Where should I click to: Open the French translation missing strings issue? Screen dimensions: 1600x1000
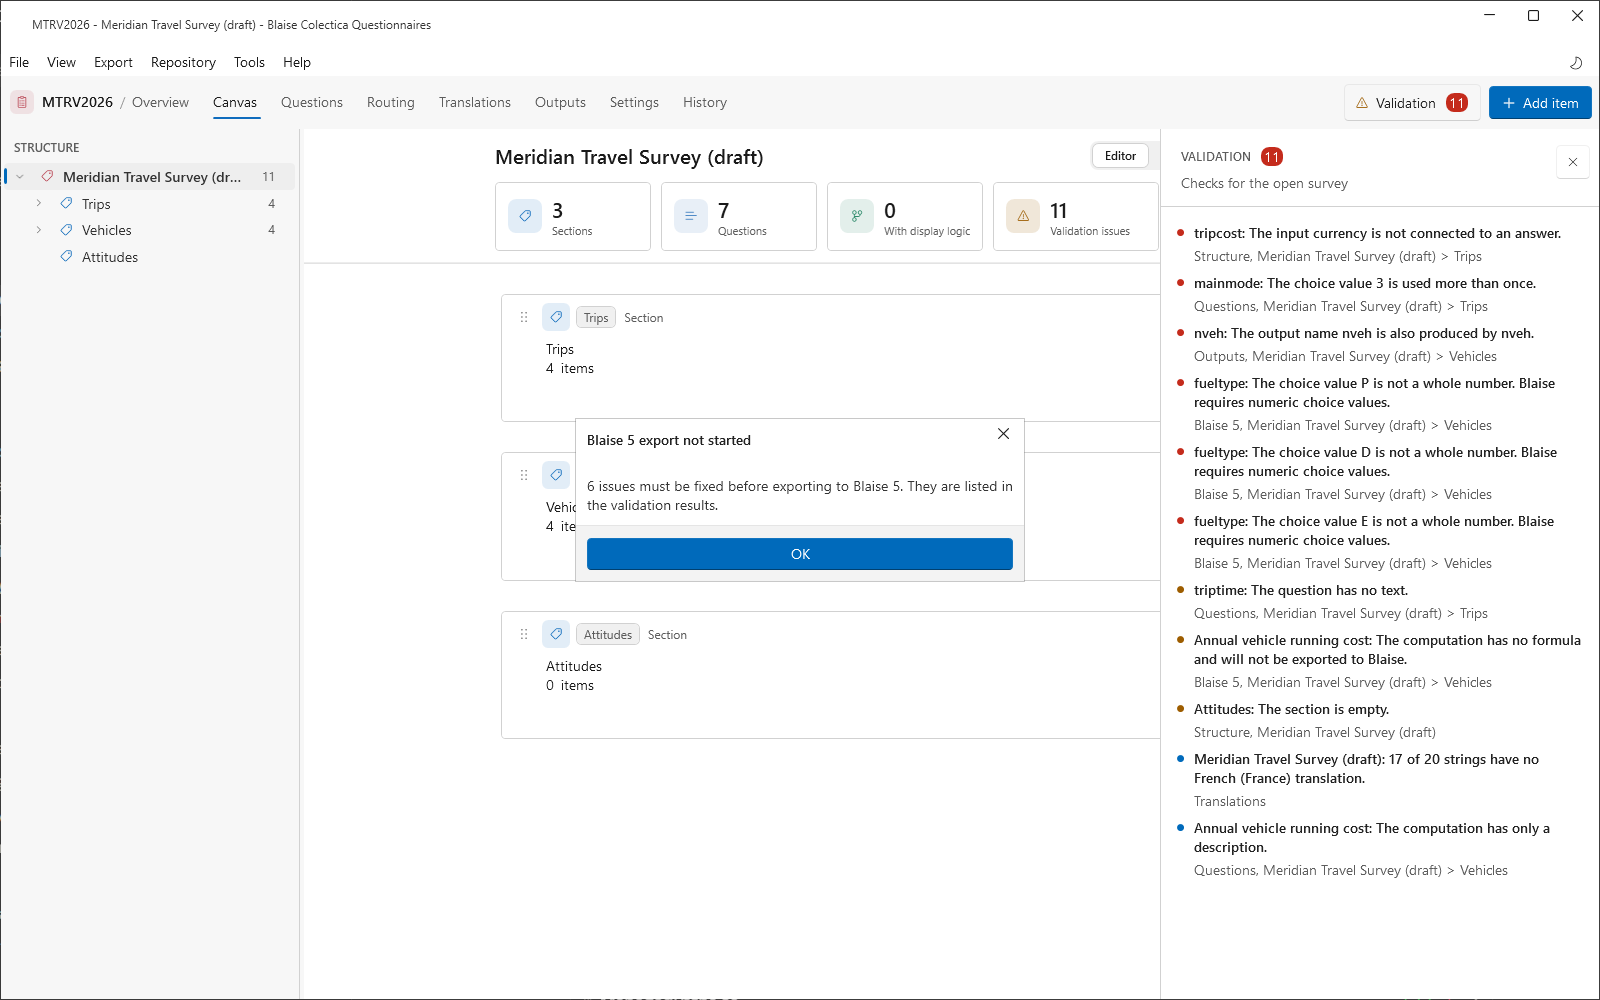point(1380,780)
